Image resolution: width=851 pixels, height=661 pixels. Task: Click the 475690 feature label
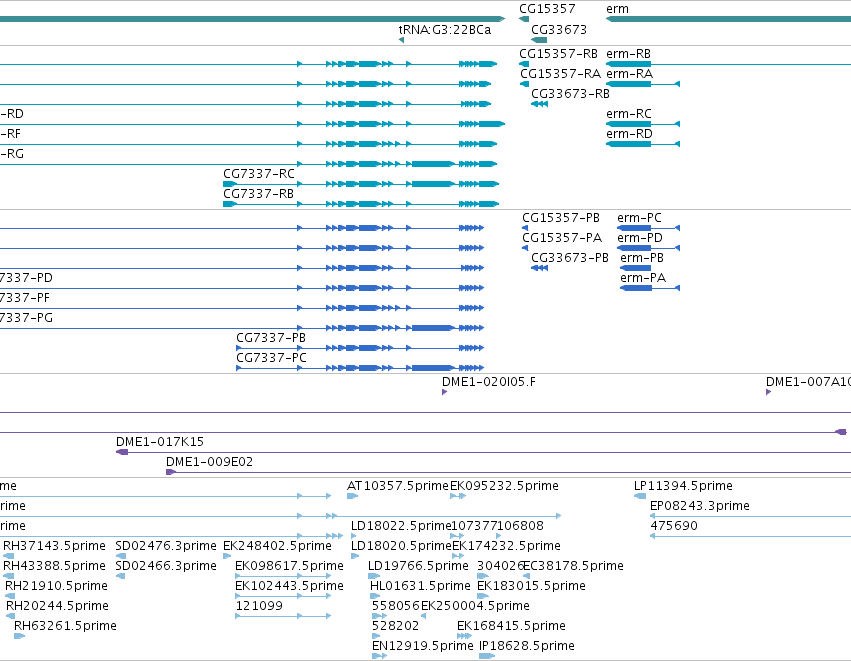(x=674, y=526)
